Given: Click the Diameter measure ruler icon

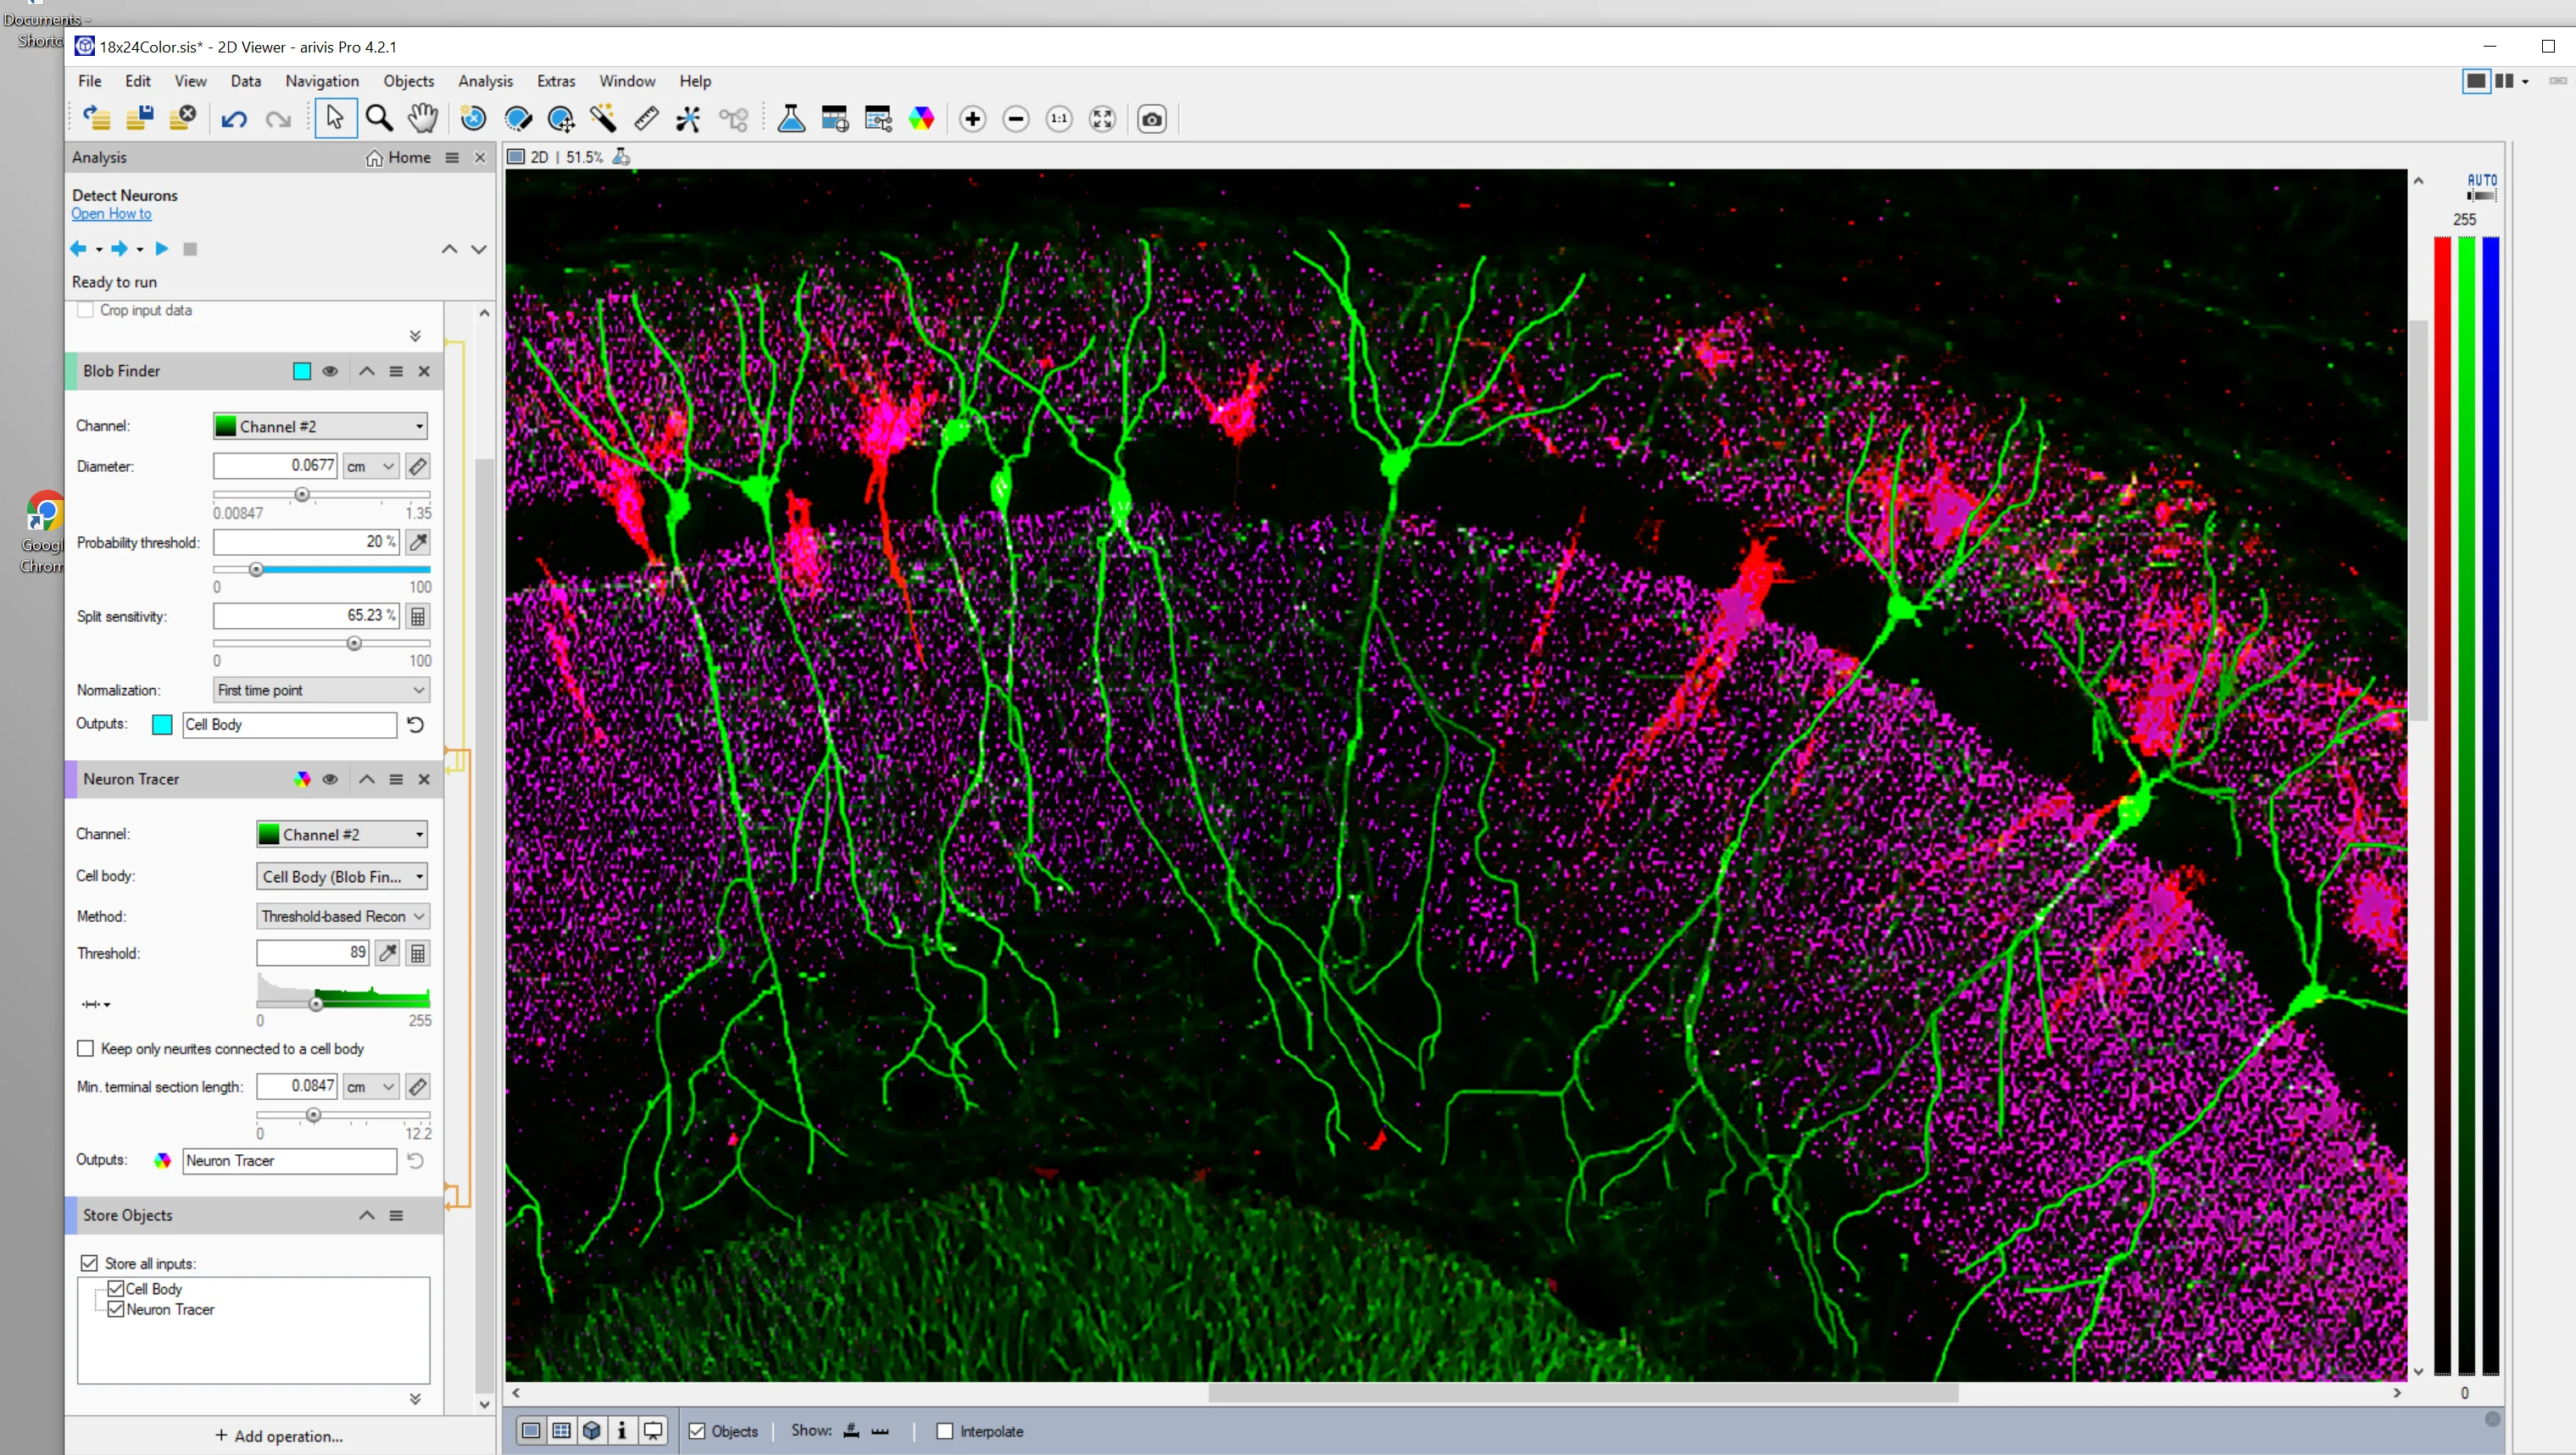Looking at the screenshot, I should point(418,466).
